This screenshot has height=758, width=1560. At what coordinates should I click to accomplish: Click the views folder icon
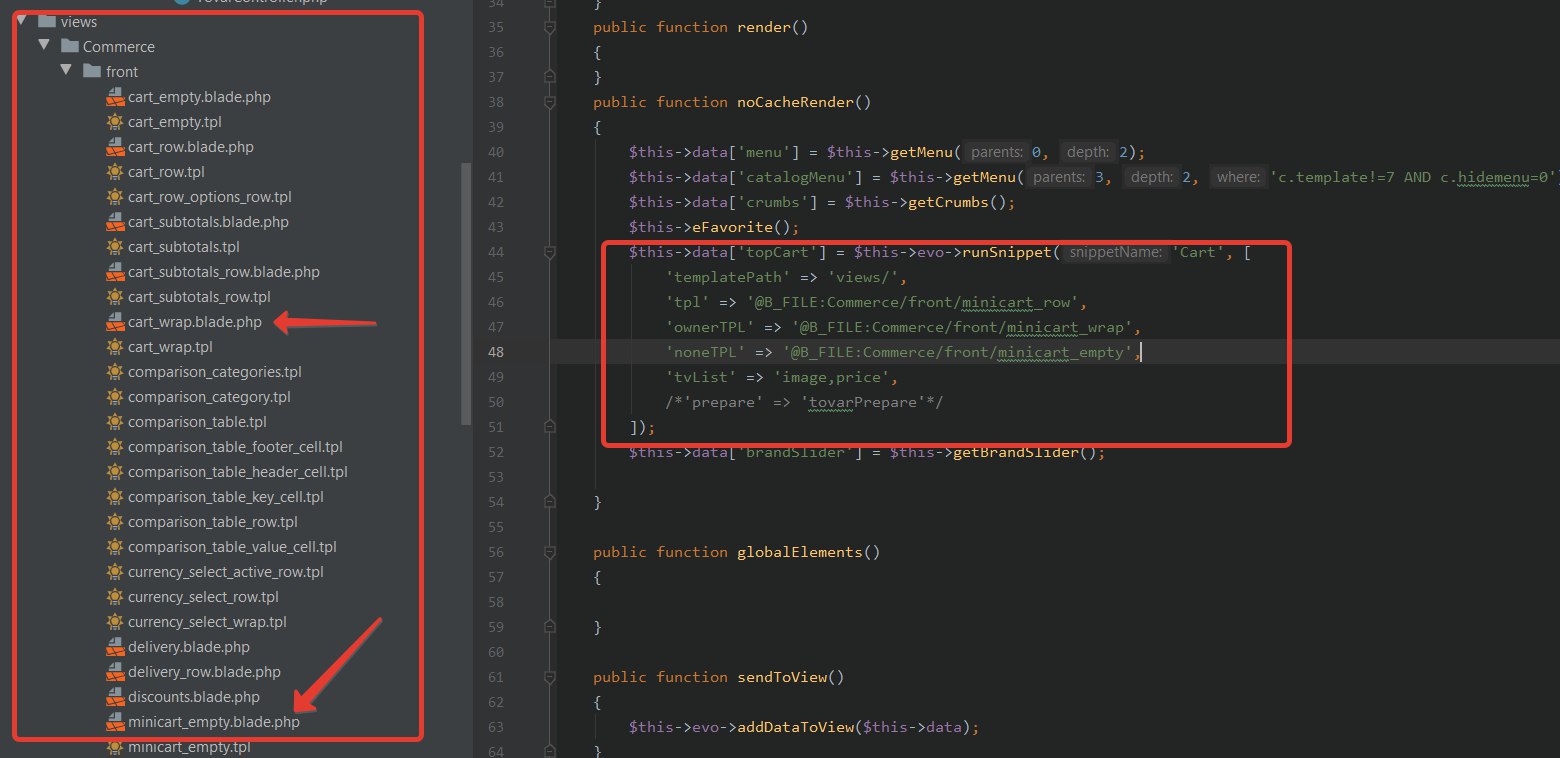(x=46, y=21)
